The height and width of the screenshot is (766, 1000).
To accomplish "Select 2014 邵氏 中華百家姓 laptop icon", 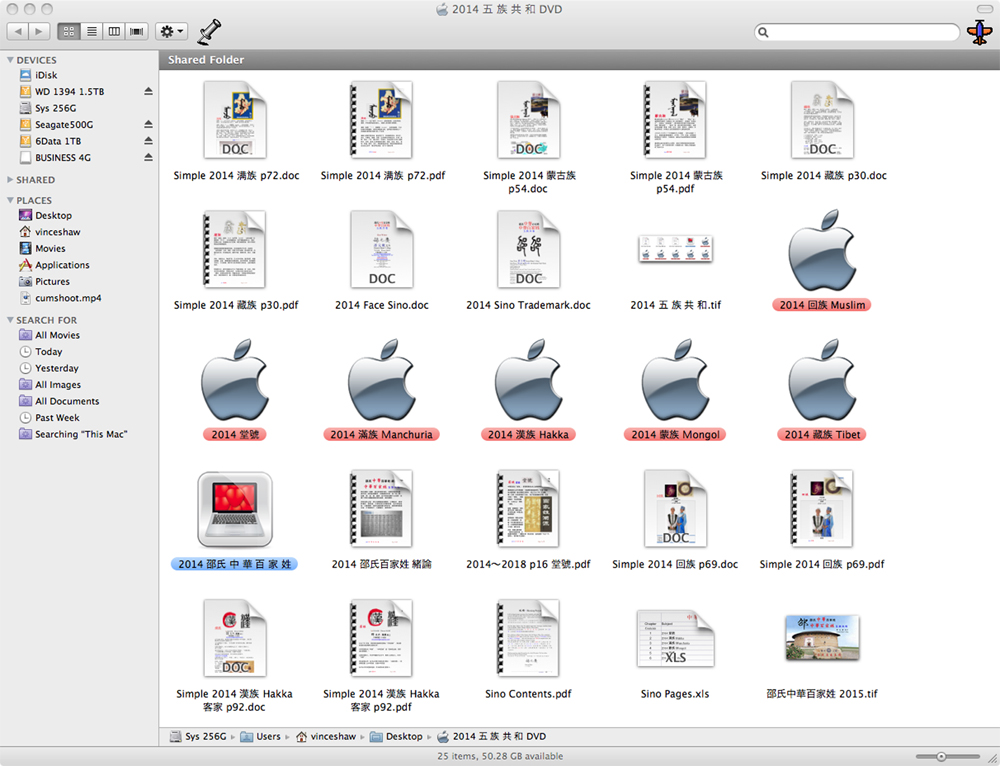I will pos(234,508).
